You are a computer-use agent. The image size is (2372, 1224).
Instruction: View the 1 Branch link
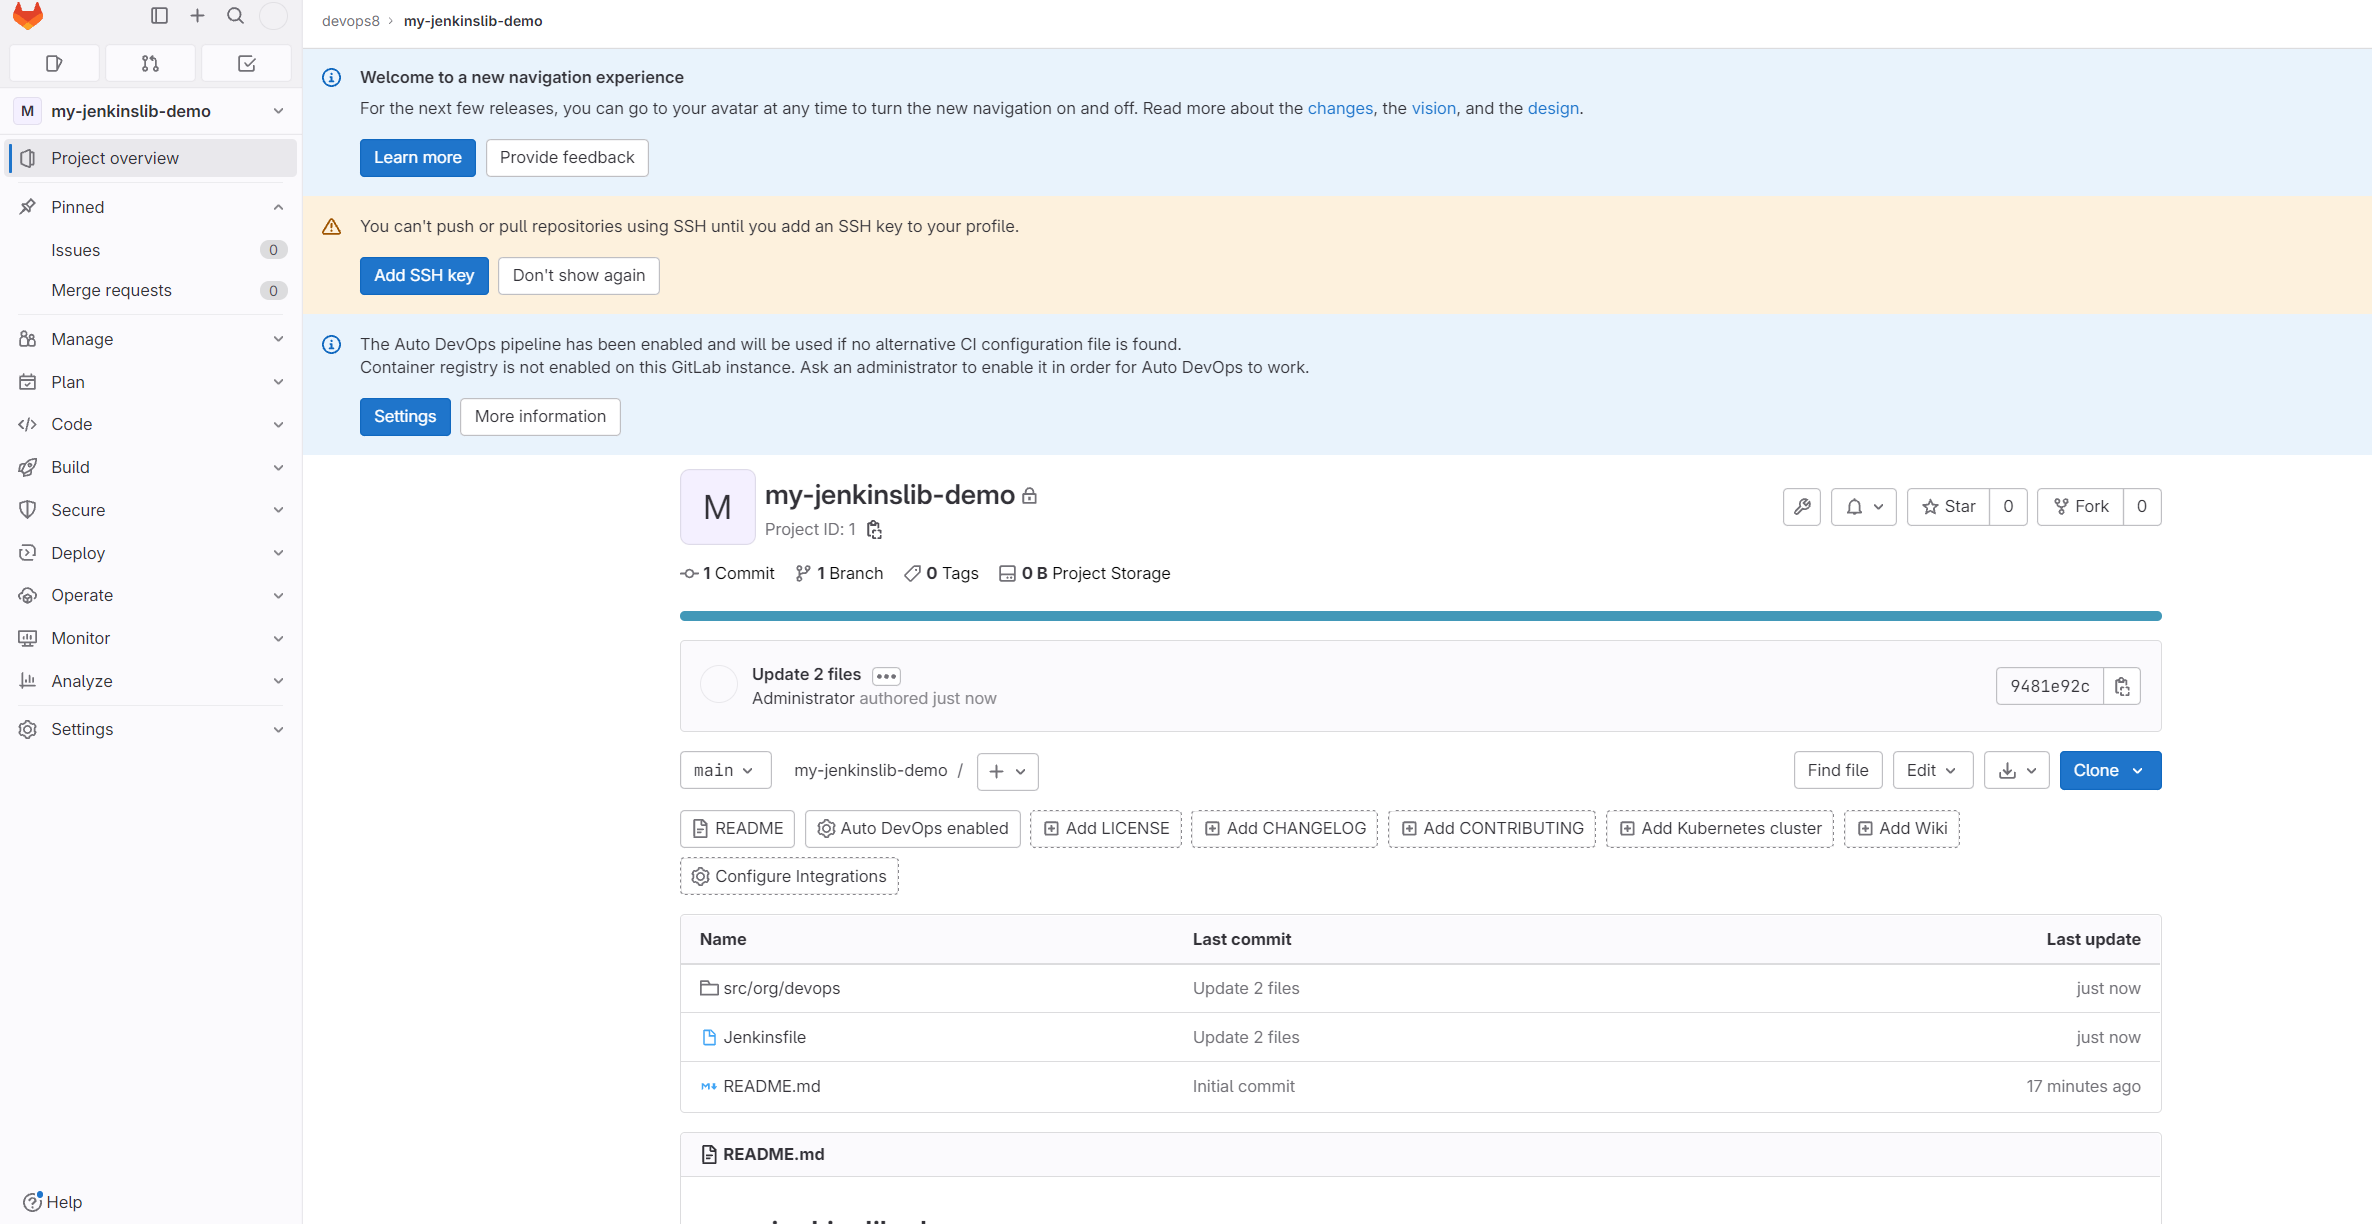(840, 573)
